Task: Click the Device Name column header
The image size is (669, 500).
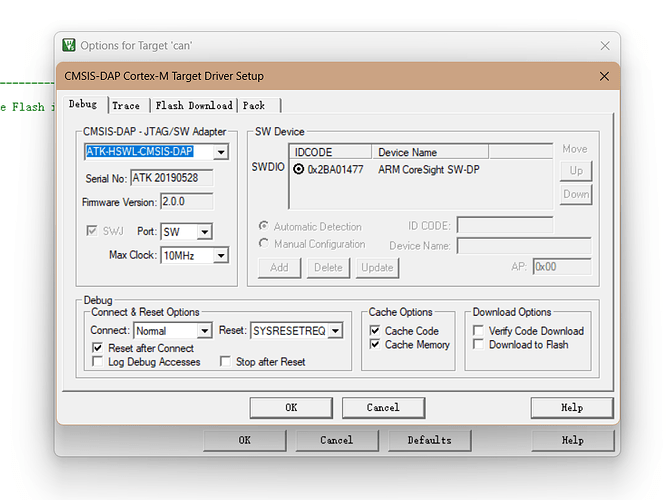Action: pyautogui.click(x=430, y=152)
